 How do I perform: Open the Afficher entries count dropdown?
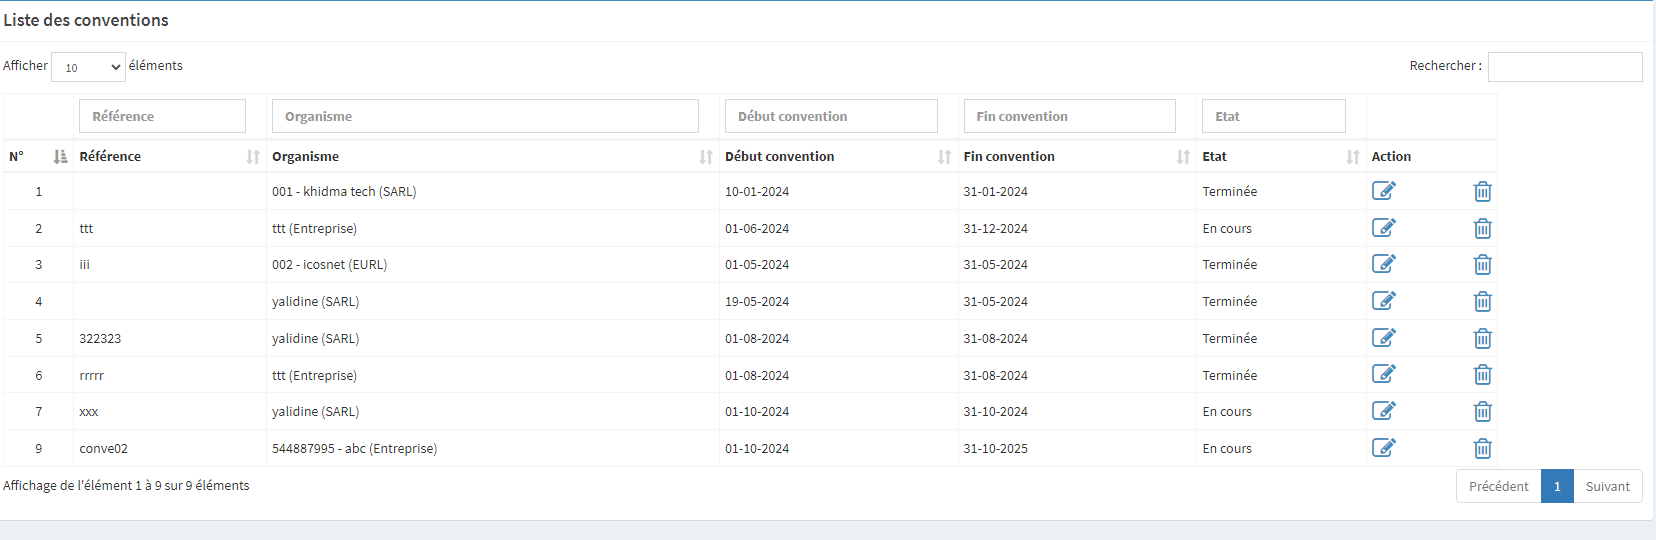coord(88,67)
